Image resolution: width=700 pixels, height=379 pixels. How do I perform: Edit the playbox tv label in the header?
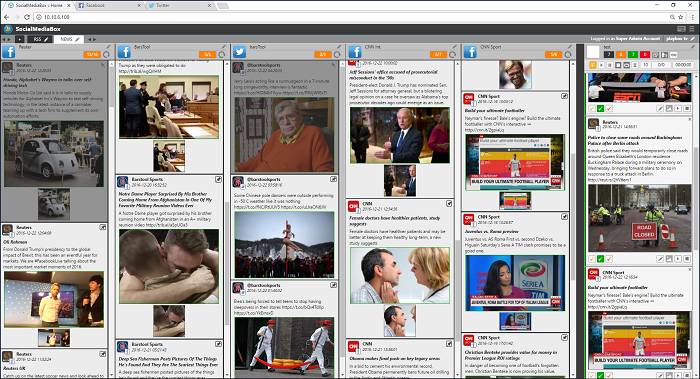[692, 39]
